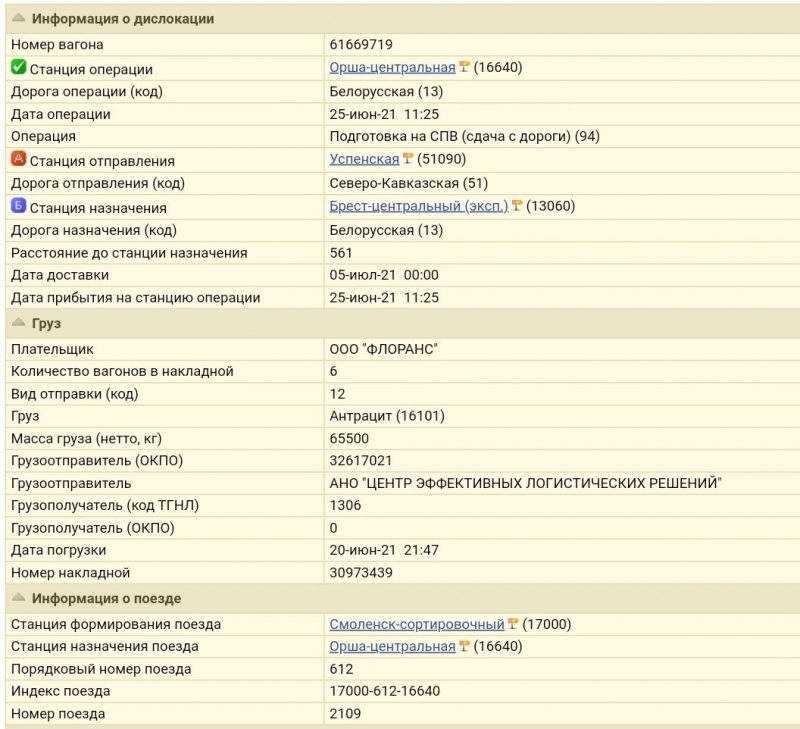This screenshot has height=729, width=800.
Task: Click red A icon beside Станция отправления
Action: pyautogui.click(x=18, y=159)
